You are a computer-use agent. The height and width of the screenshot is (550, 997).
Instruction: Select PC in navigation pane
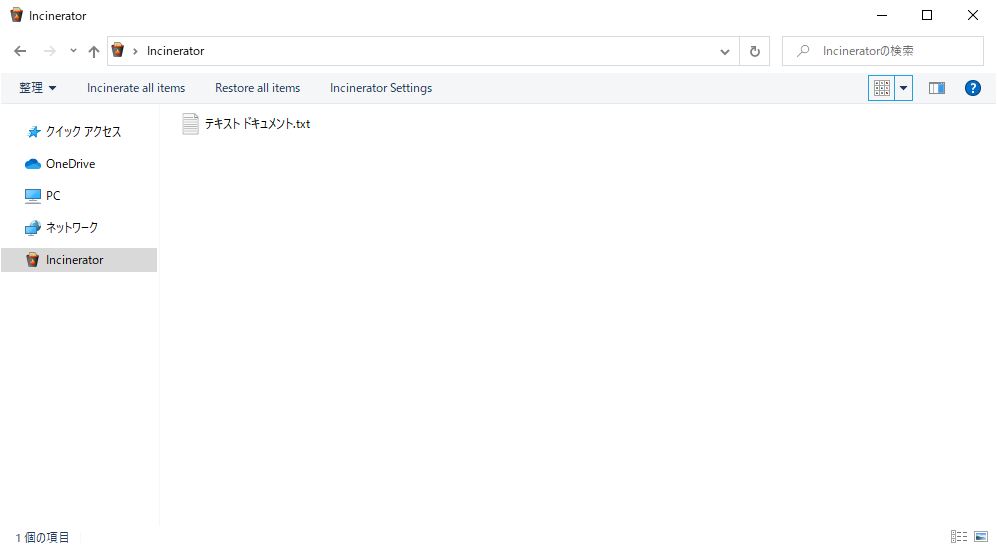click(x=53, y=196)
